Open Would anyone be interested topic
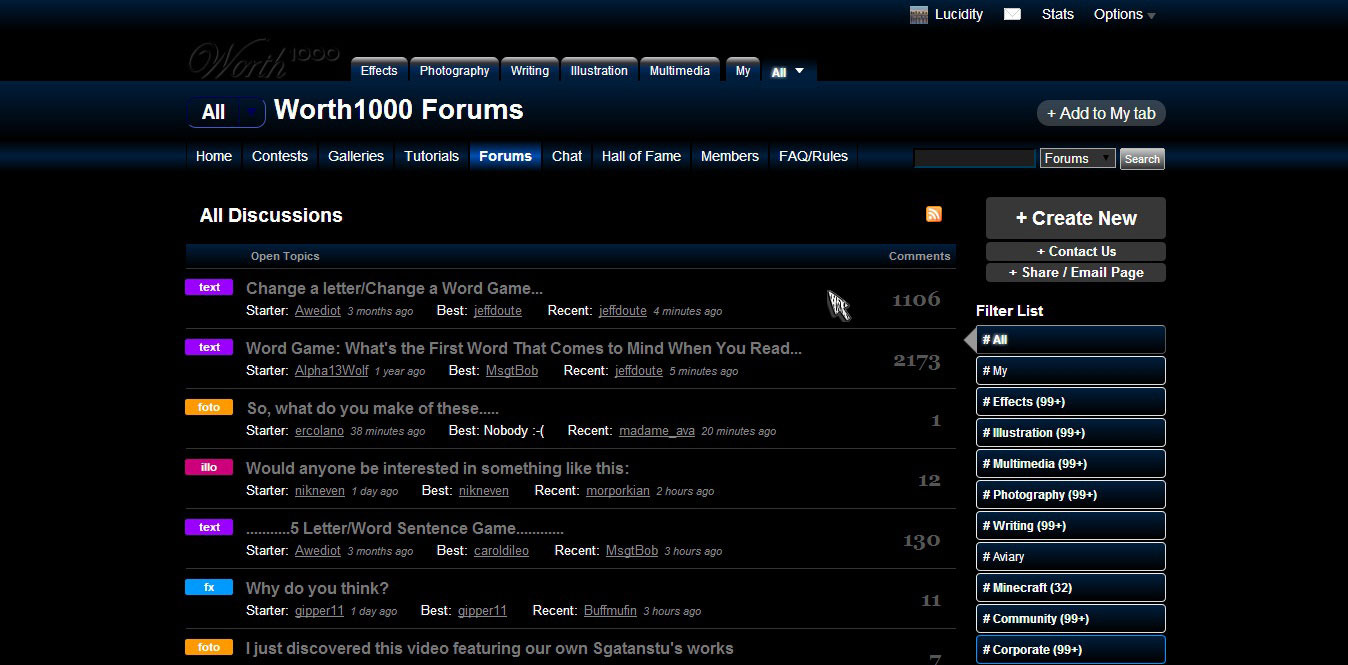This screenshot has height=665, width=1348. click(437, 469)
